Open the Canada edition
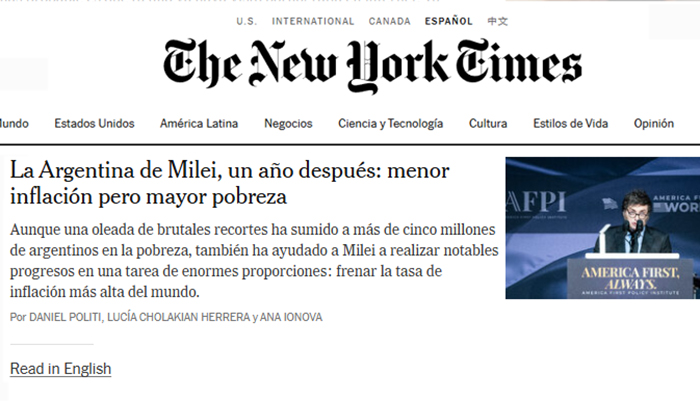 pyautogui.click(x=389, y=21)
